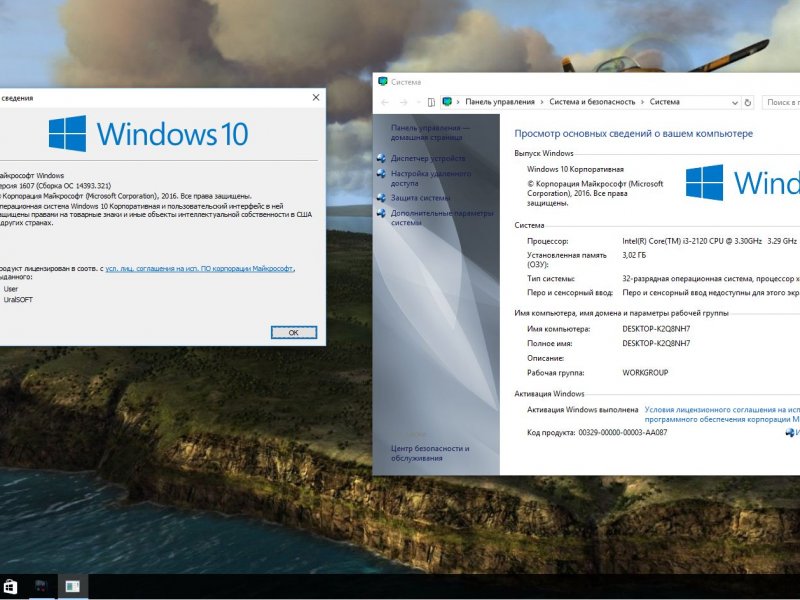Open Настройка удаленного доступа link
The width and height of the screenshot is (800, 600).
(431, 178)
